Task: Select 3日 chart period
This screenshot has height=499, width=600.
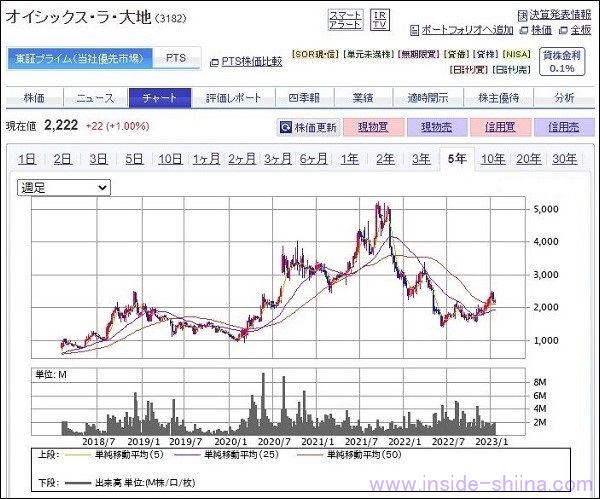Action: coord(98,159)
